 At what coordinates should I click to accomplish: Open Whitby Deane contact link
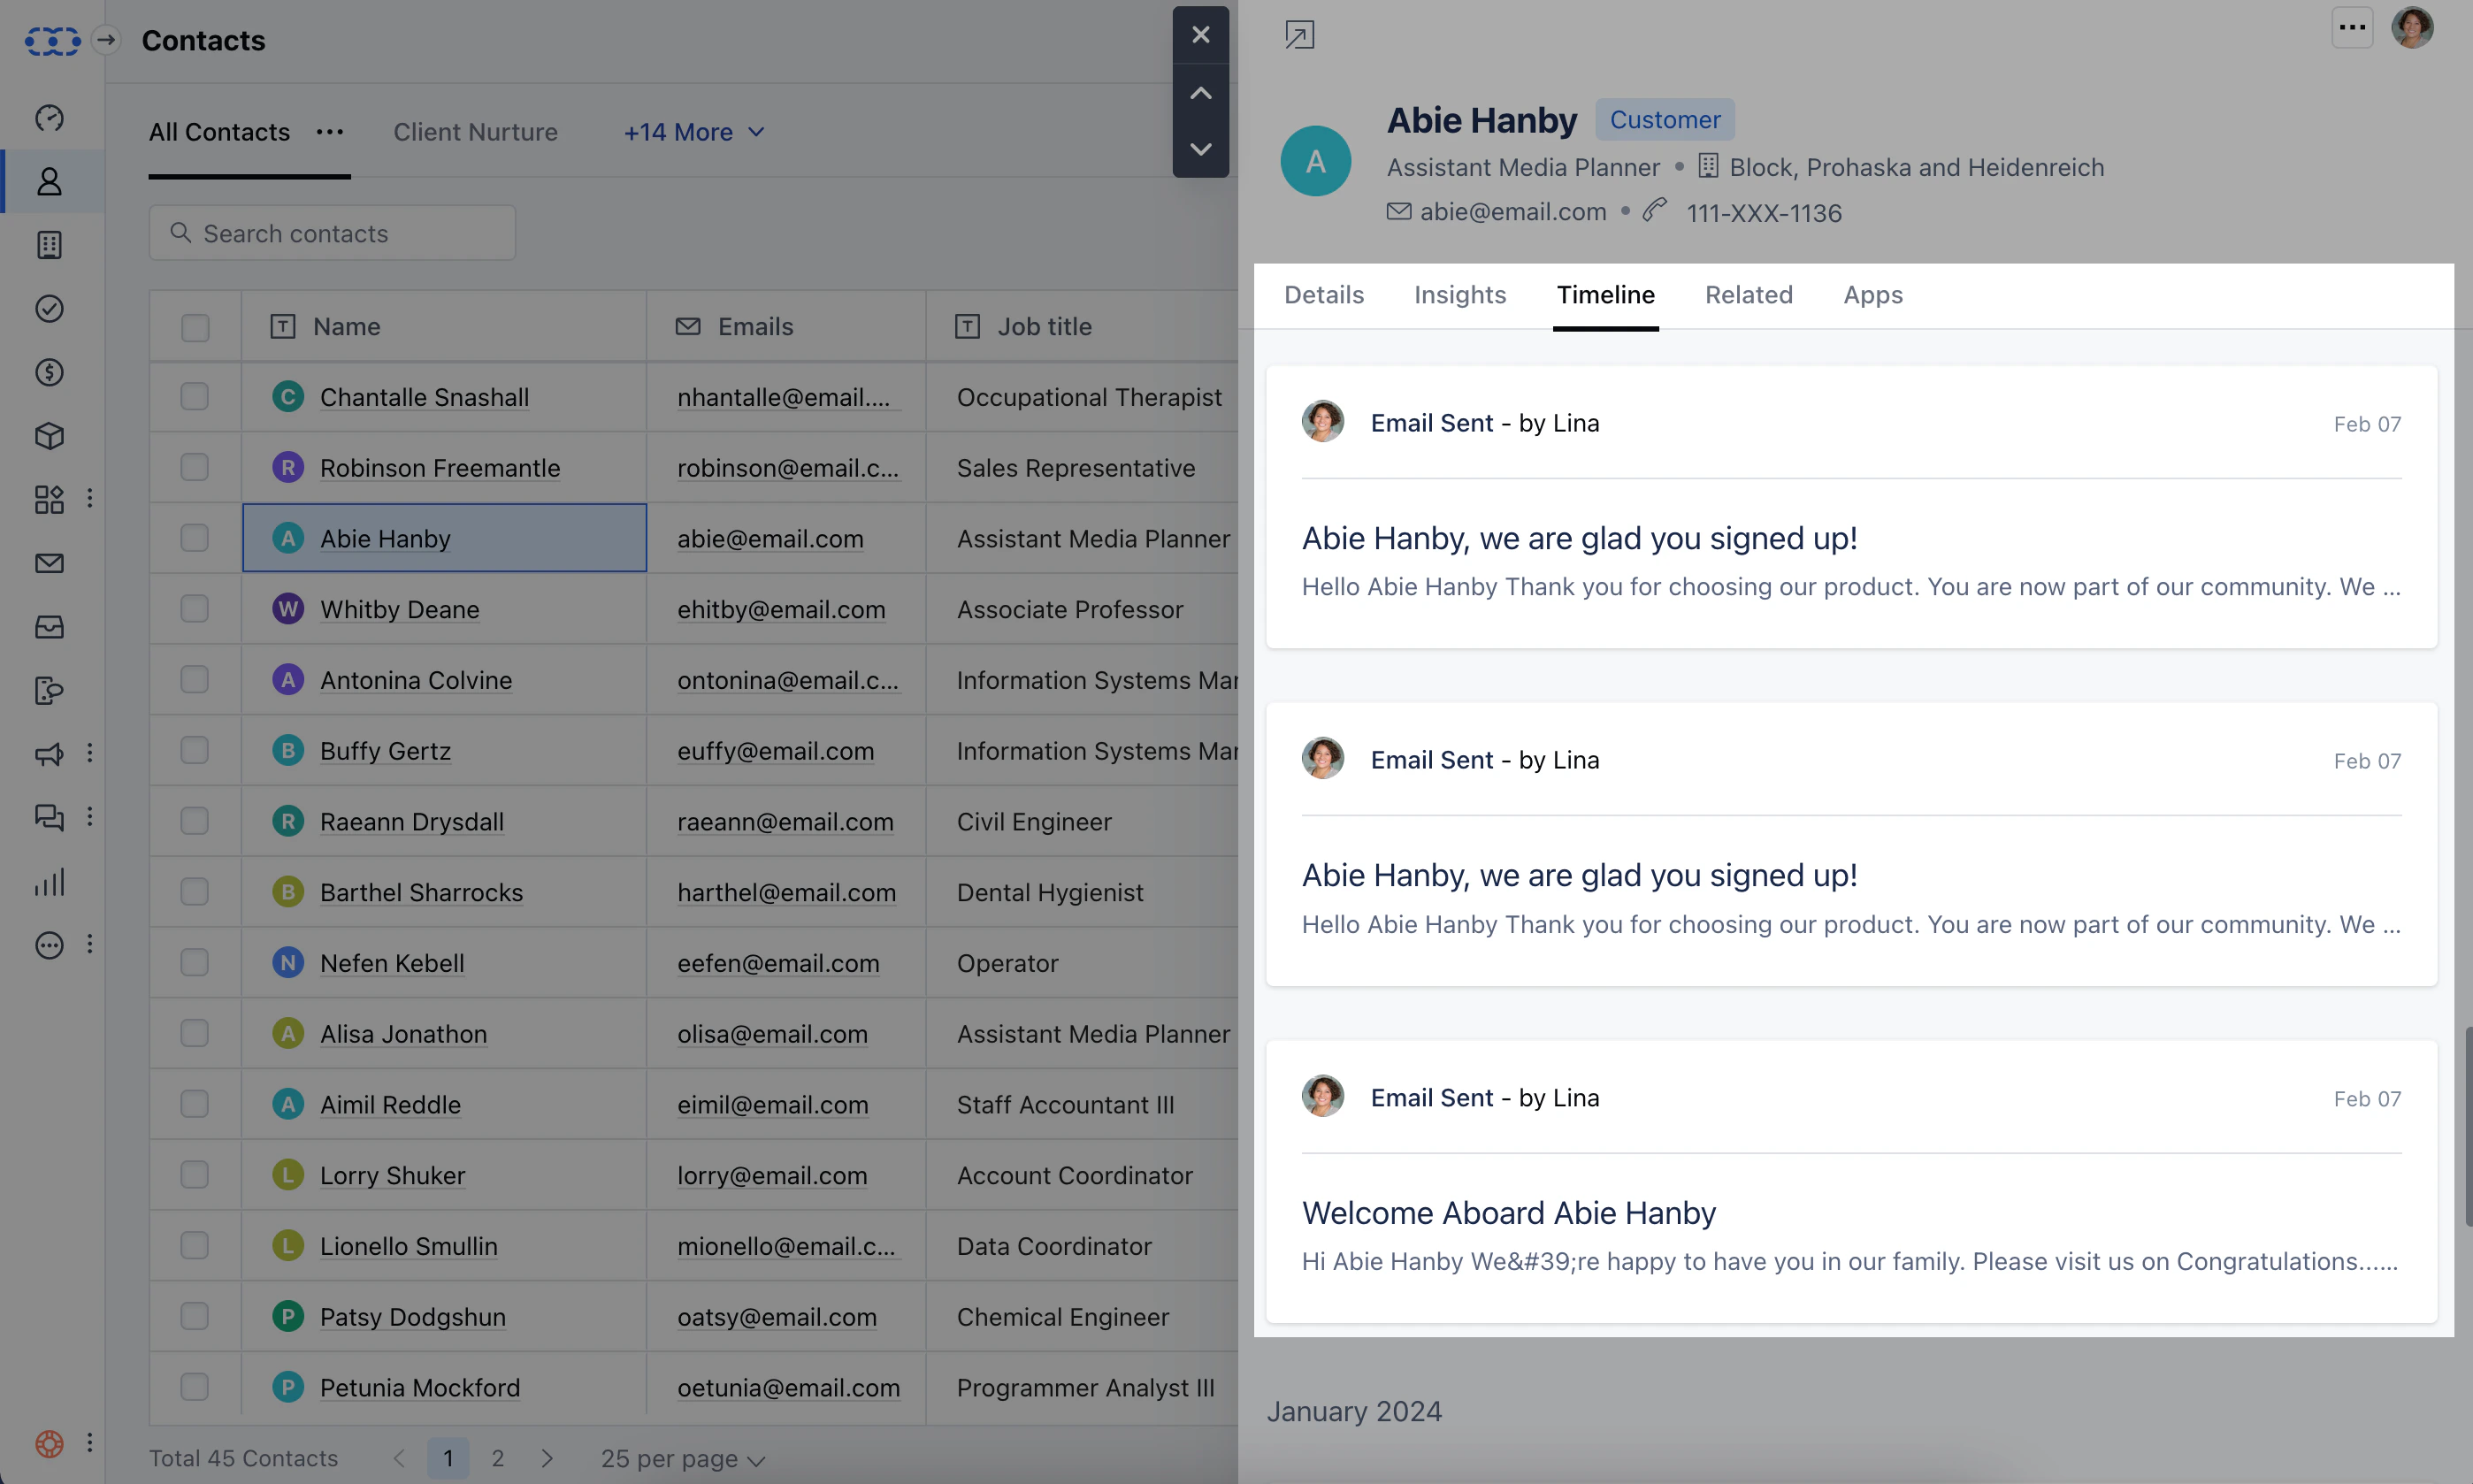coord(399,609)
